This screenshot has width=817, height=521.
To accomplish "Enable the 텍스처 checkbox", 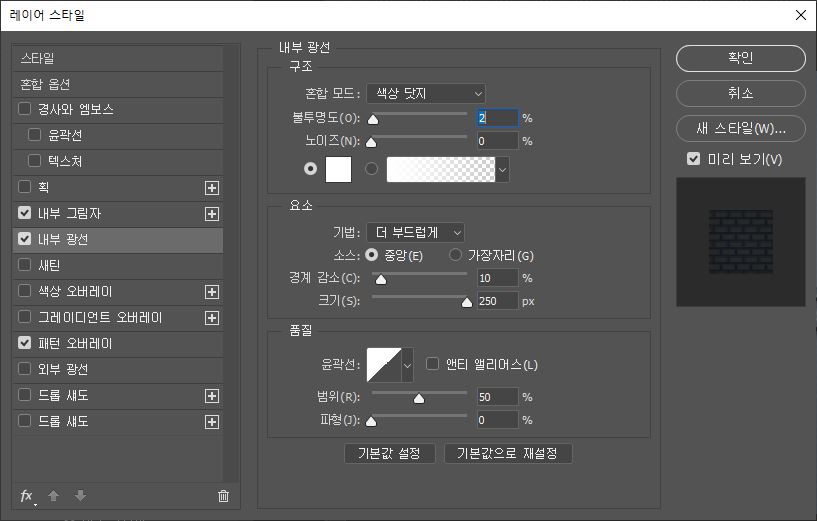I will 34,161.
